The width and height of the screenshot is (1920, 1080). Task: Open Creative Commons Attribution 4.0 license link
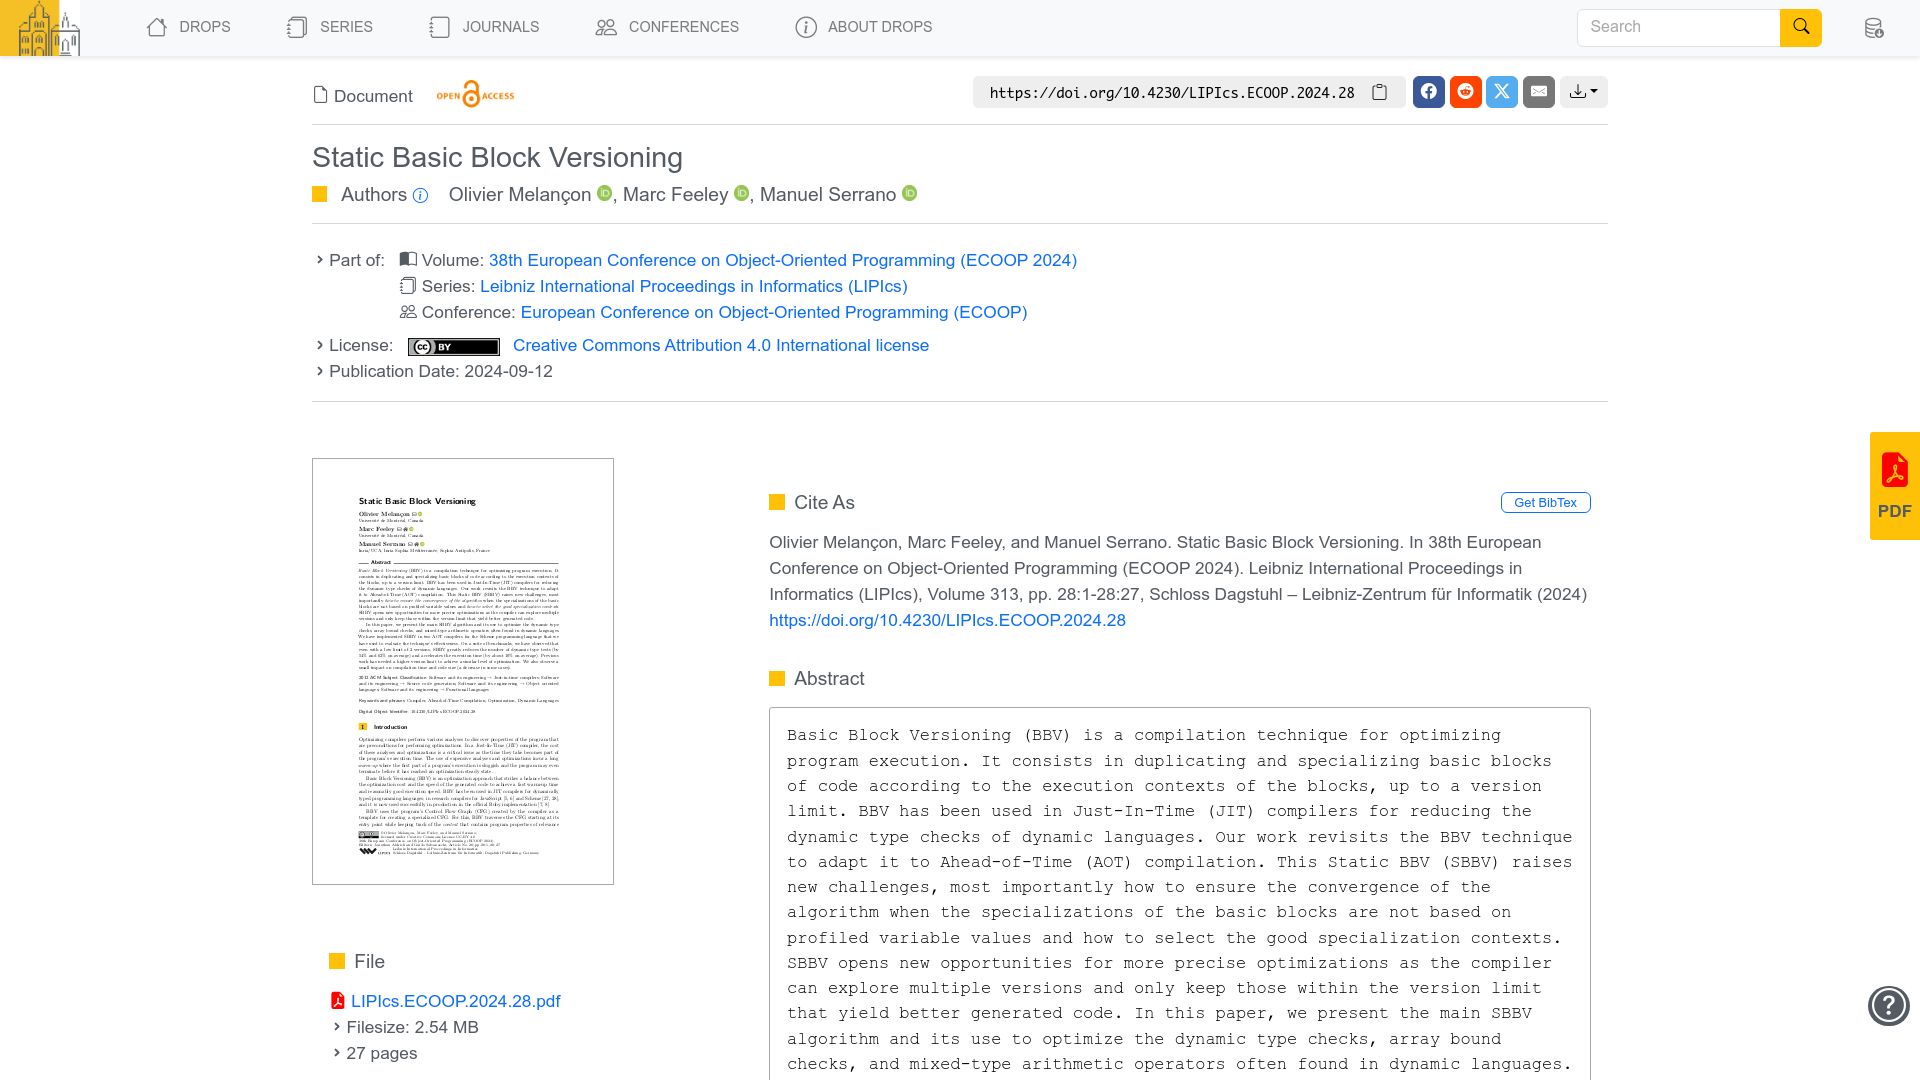pos(721,345)
